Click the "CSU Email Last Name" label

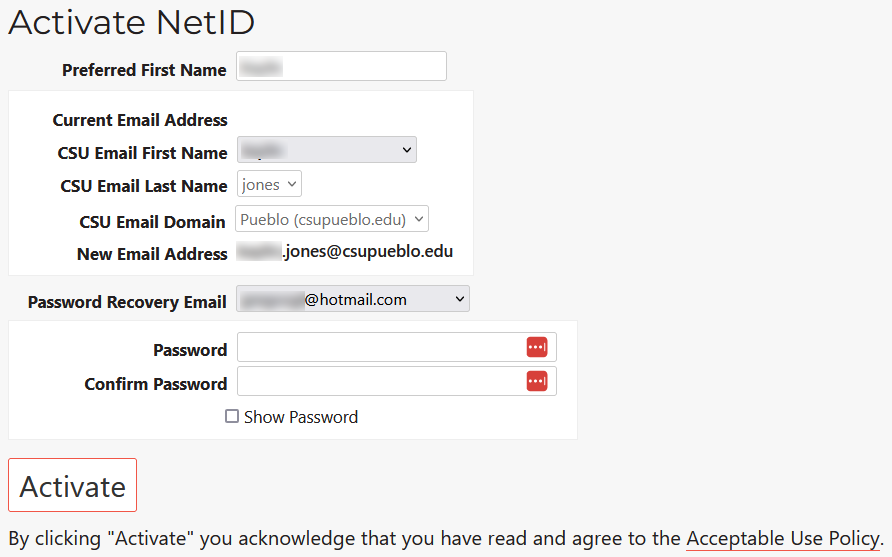click(x=144, y=186)
